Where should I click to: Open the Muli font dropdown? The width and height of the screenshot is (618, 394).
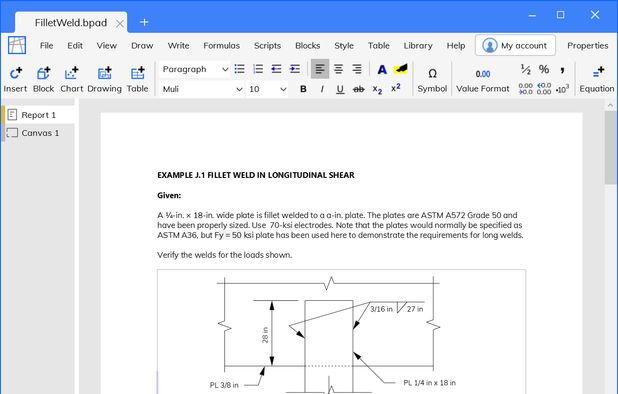(x=202, y=89)
